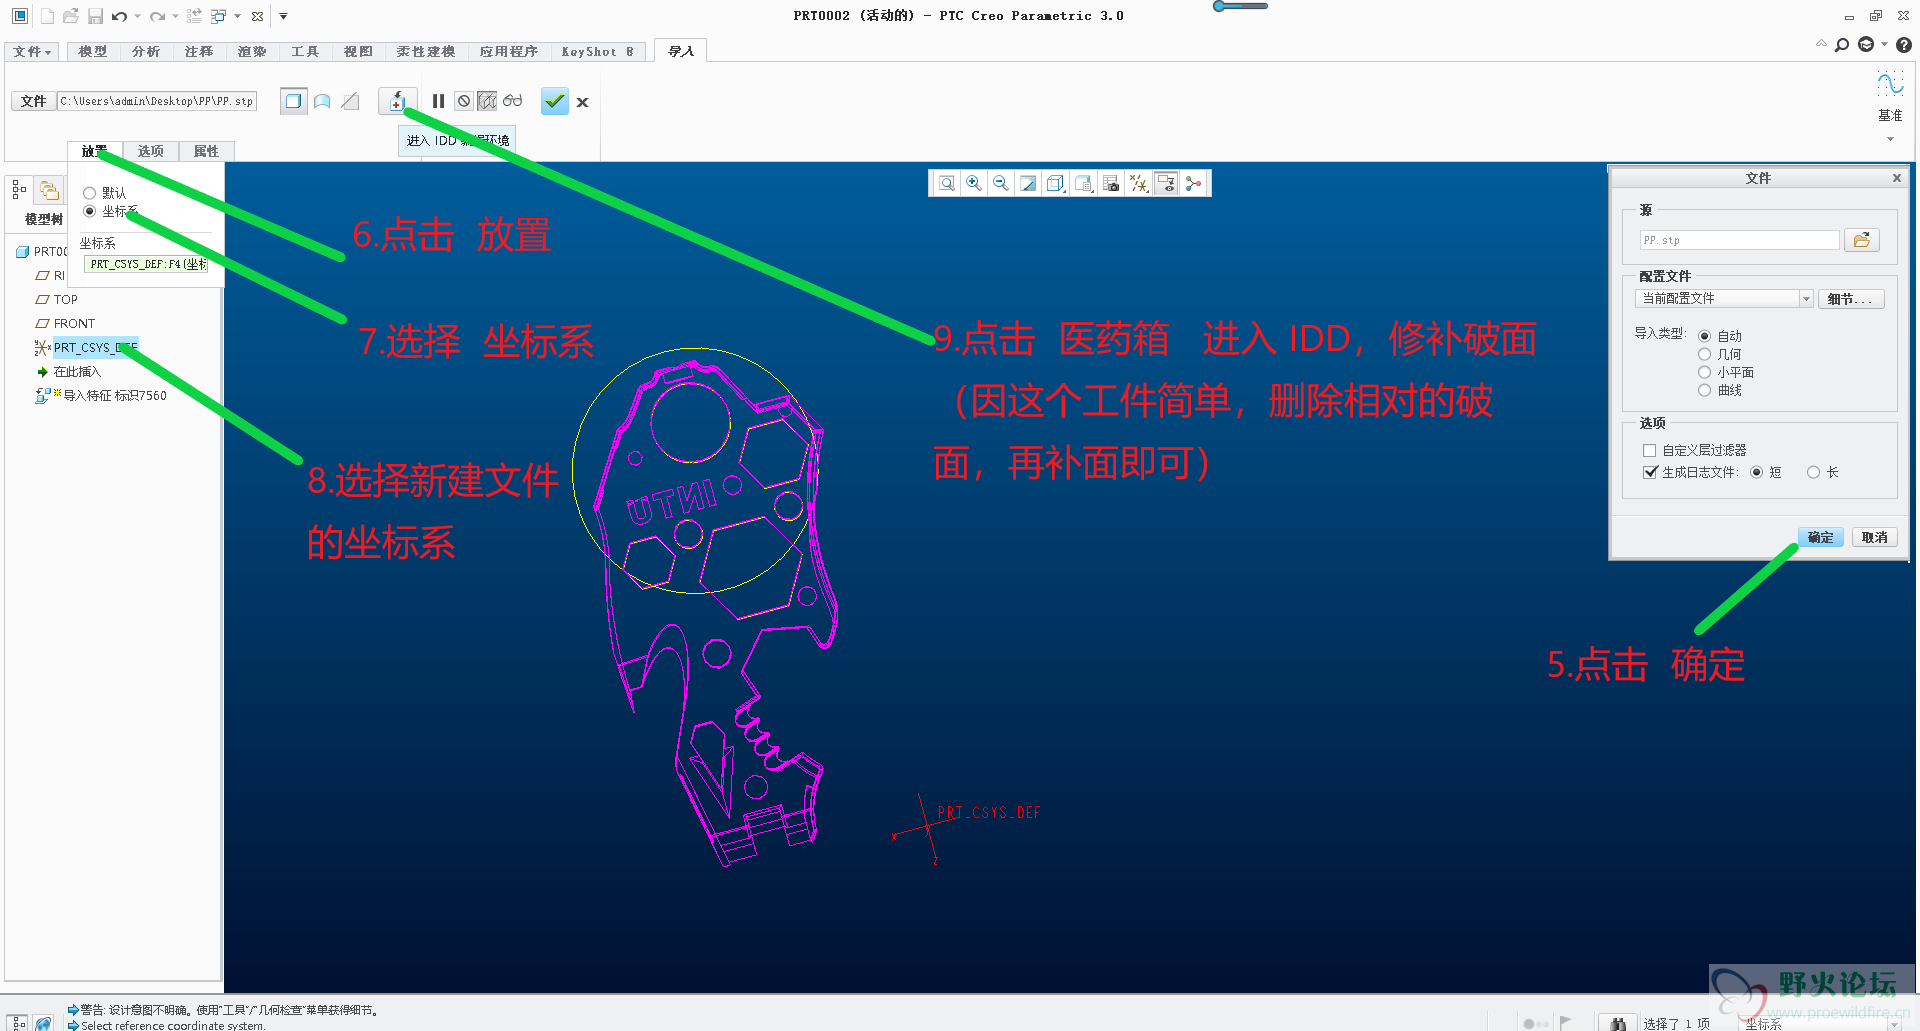Image resolution: width=1920 pixels, height=1031 pixels.
Task: Click the Windows switch icon
Action: pyautogui.click(x=219, y=16)
